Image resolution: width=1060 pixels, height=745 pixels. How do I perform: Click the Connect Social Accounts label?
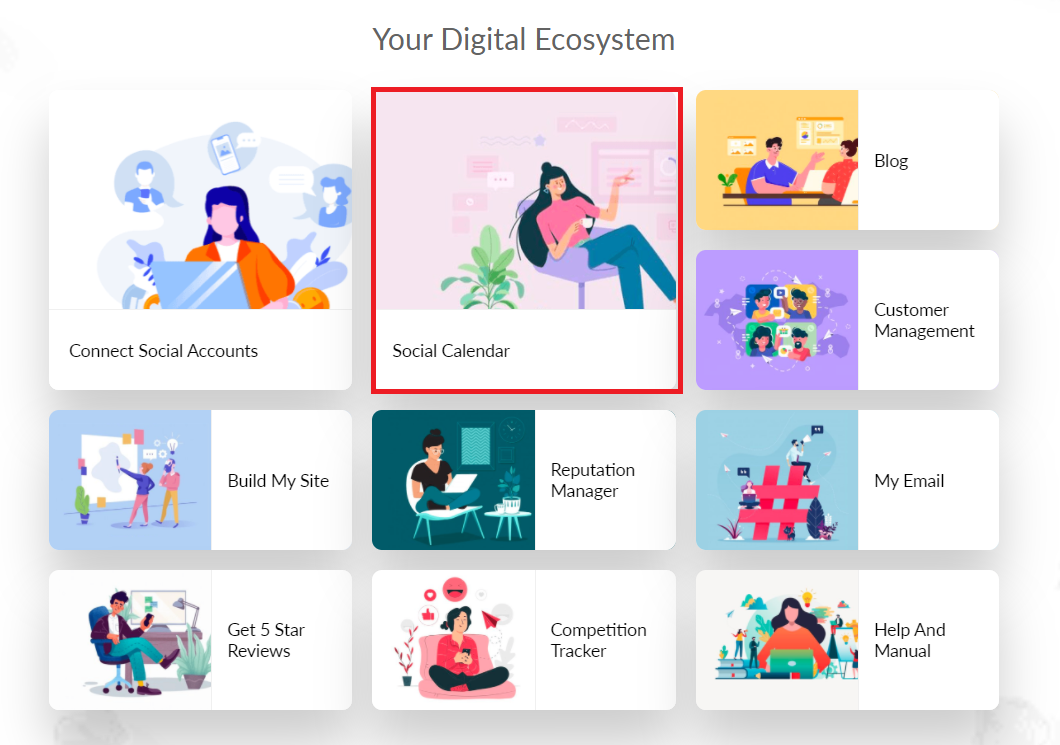[164, 351]
